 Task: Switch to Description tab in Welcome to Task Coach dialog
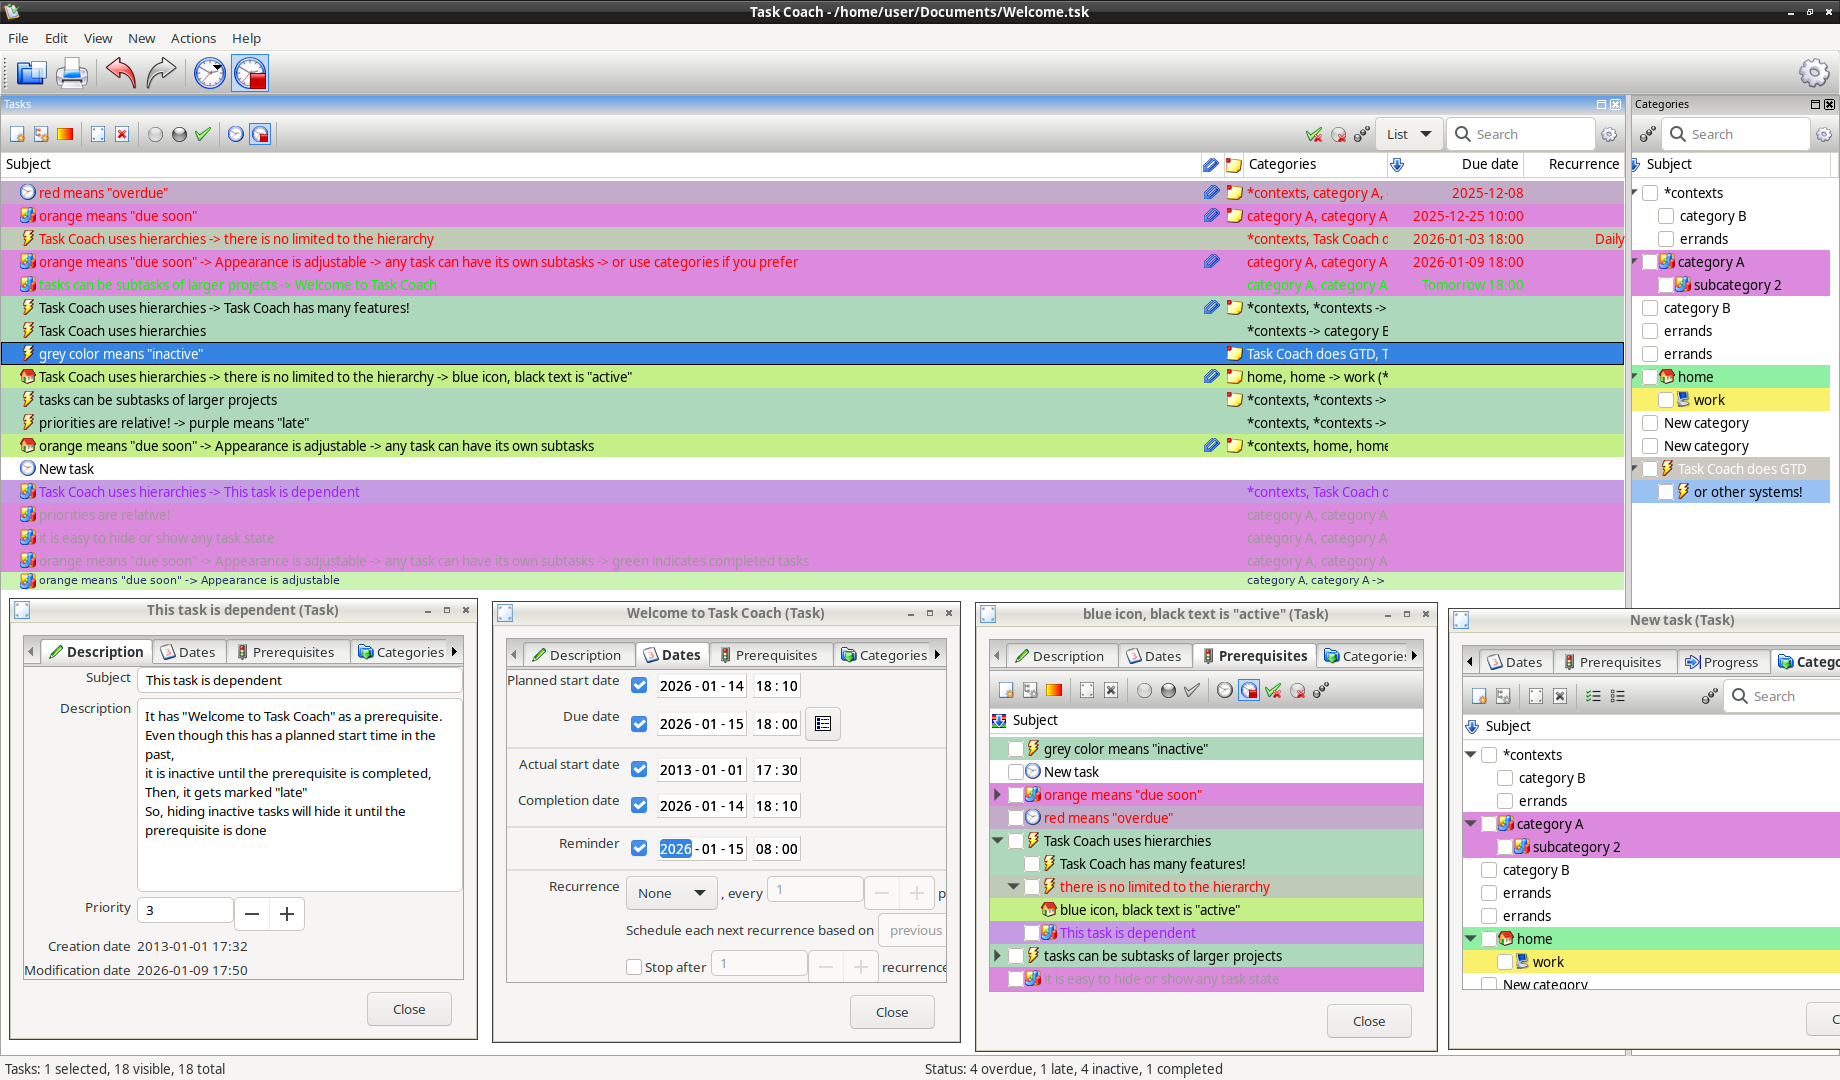578,655
